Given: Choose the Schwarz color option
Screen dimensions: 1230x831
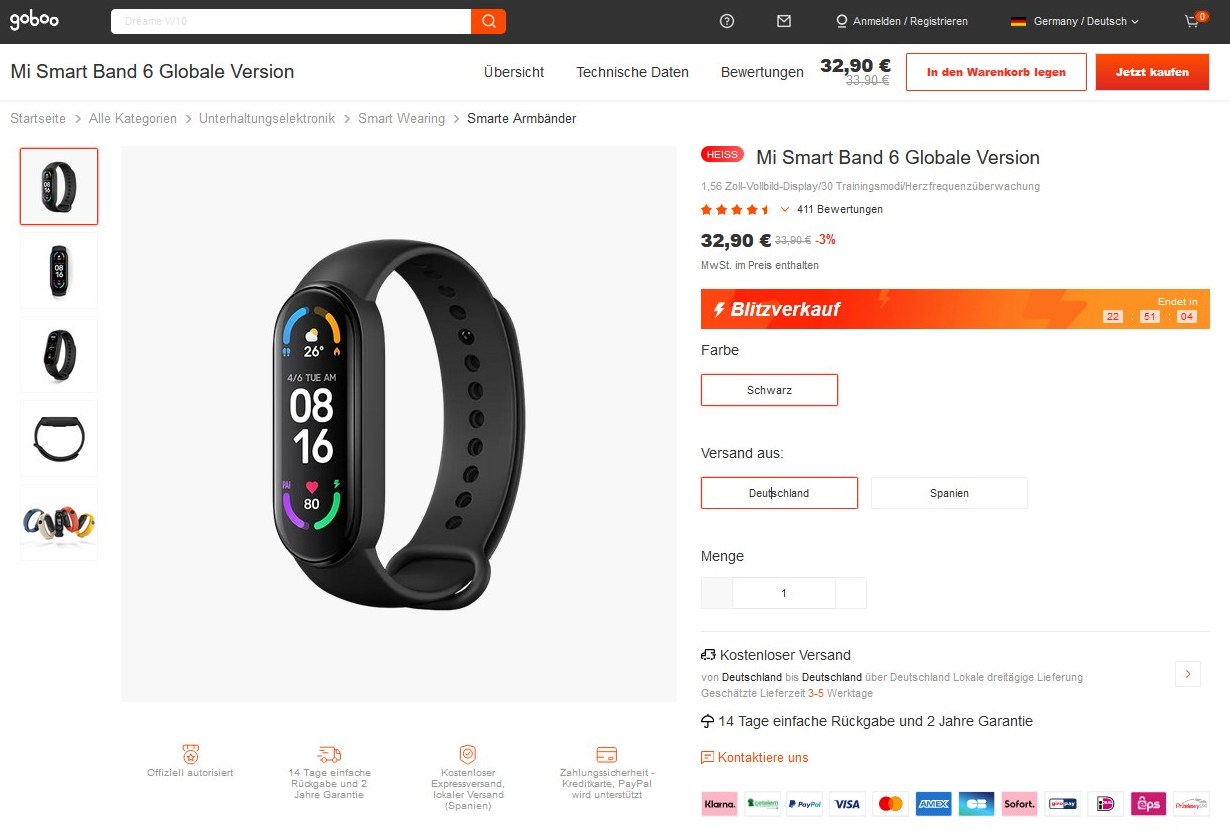Looking at the screenshot, I should 769,390.
